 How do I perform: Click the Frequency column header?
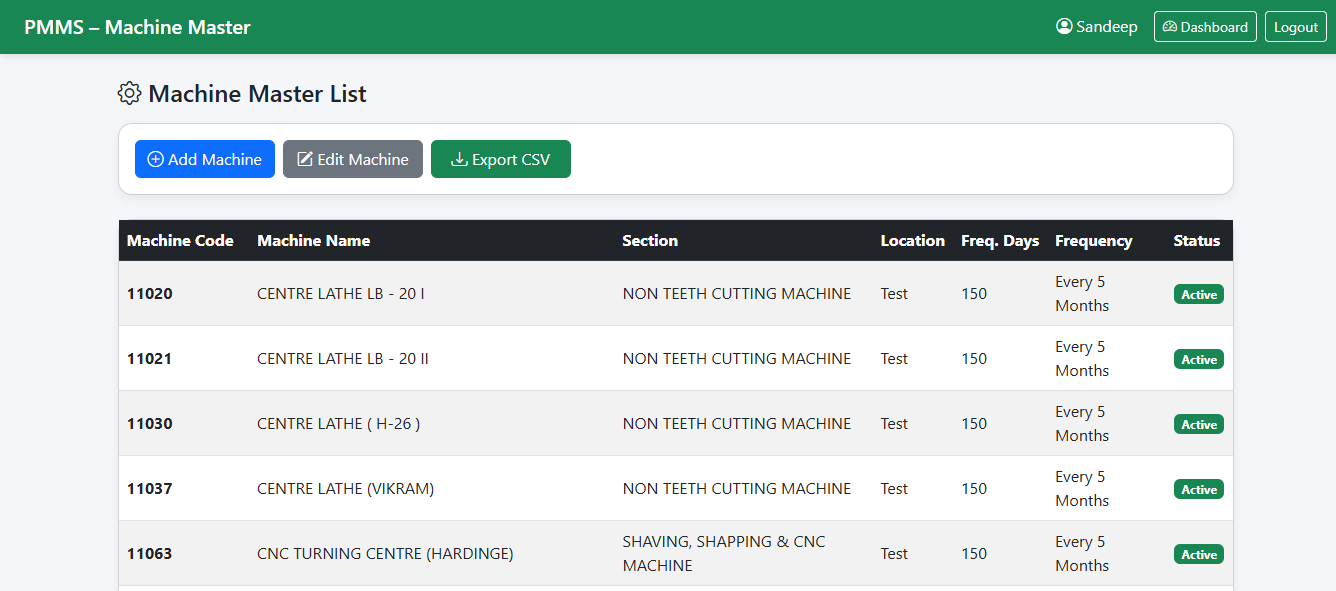point(1093,241)
